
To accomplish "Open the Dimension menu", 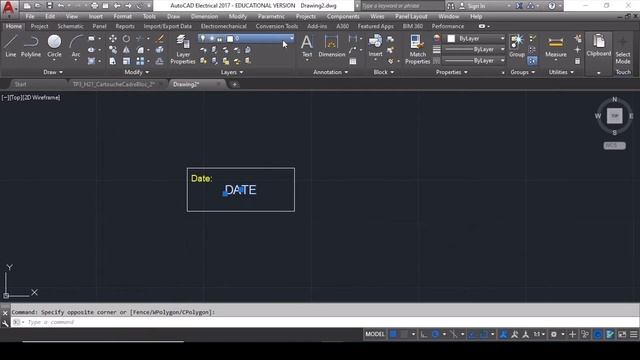I will [204, 16].
